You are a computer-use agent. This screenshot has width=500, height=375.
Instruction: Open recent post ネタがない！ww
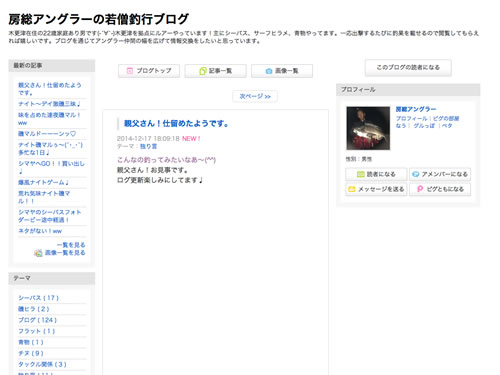click(40, 231)
